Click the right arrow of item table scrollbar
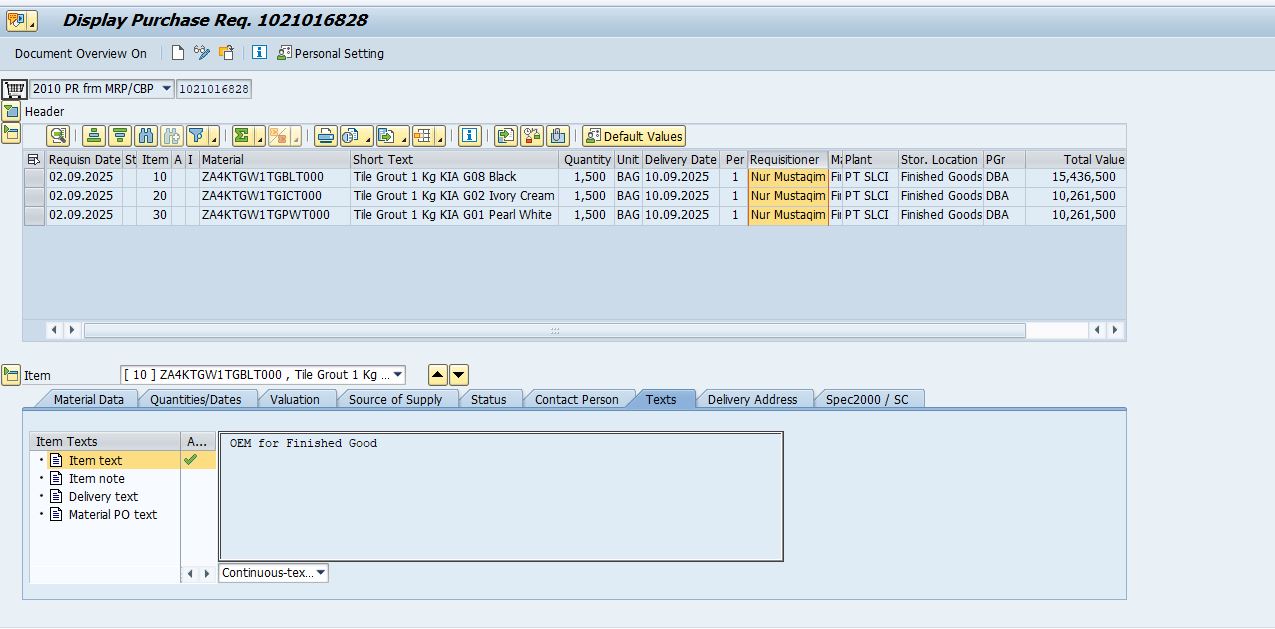 click(1115, 330)
